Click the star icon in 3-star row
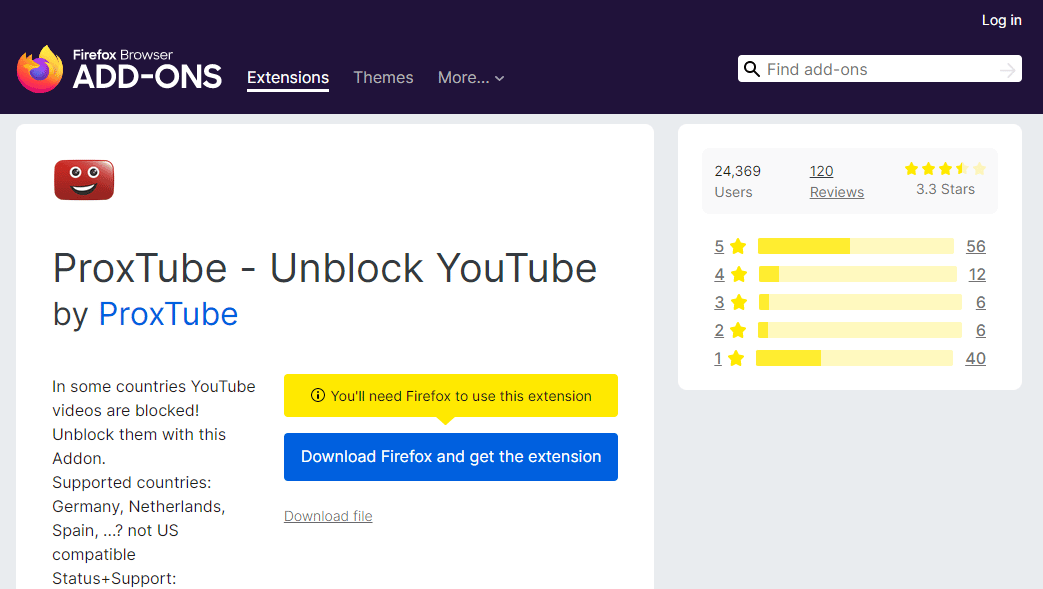This screenshot has width=1043, height=589. (x=739, y=302)
